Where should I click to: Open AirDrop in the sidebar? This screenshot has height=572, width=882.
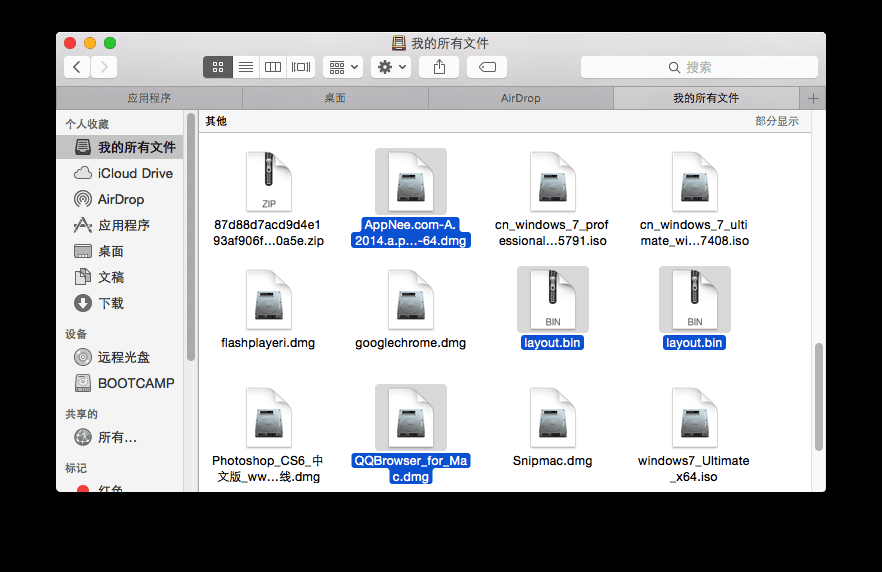120,199
